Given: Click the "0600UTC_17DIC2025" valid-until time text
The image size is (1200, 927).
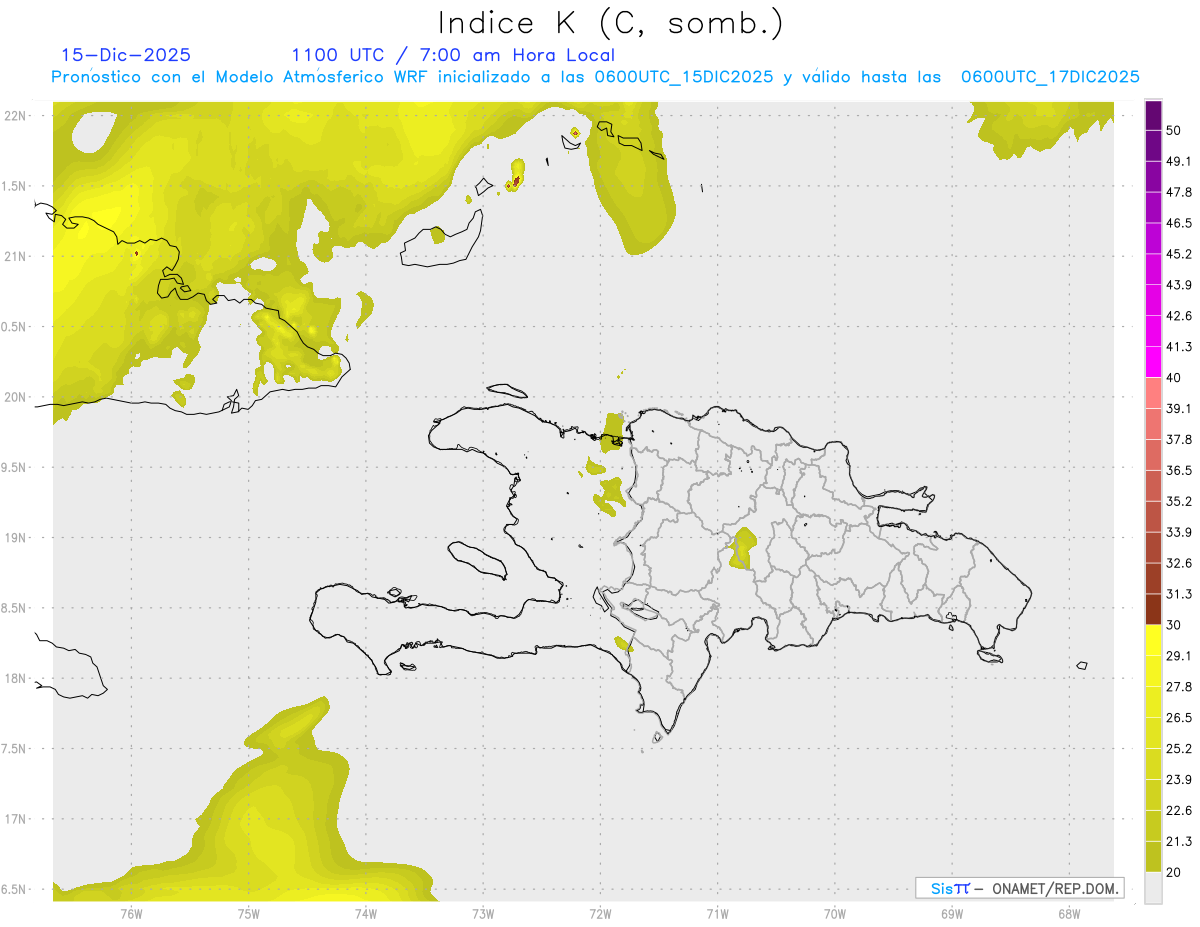Looking at the screenshot, I should (1050, 77).
